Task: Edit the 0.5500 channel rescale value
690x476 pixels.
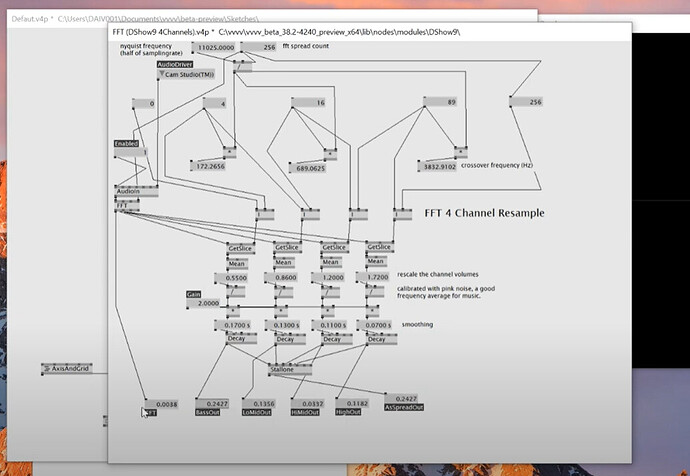Action: pos(231,278)
